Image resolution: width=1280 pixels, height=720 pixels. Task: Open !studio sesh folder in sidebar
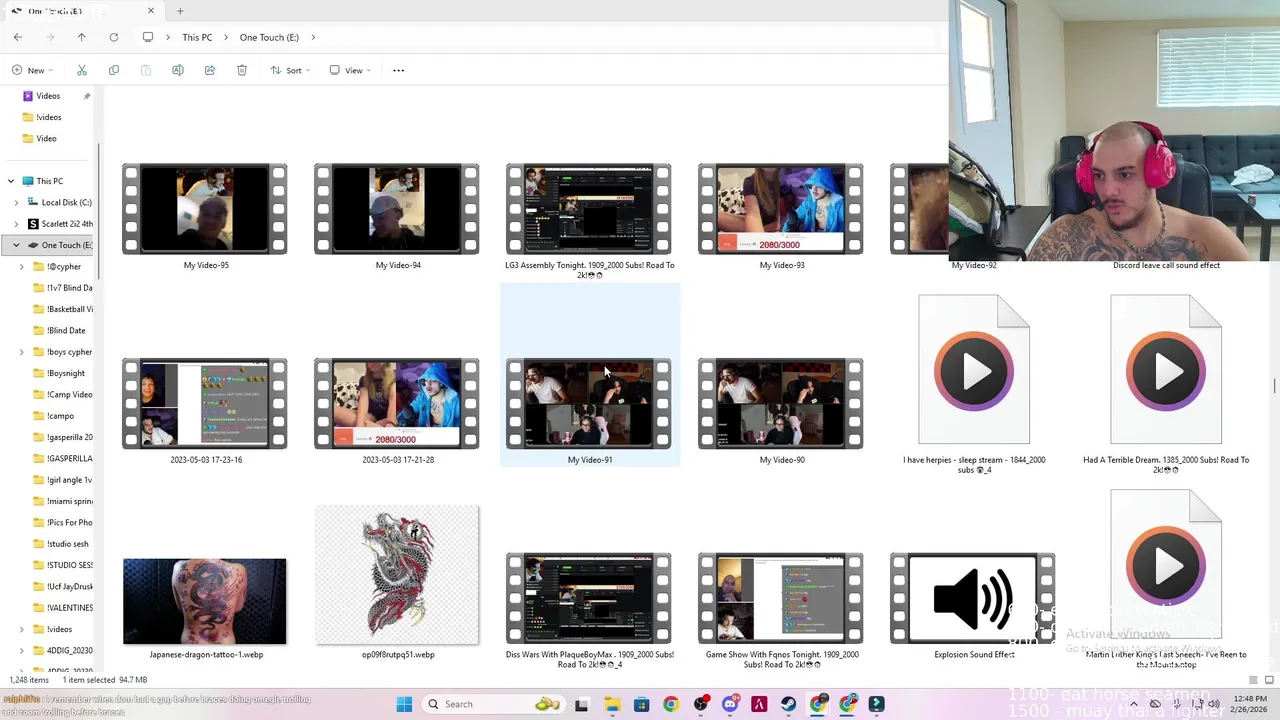pyautogui.click(x=66, y=544)
